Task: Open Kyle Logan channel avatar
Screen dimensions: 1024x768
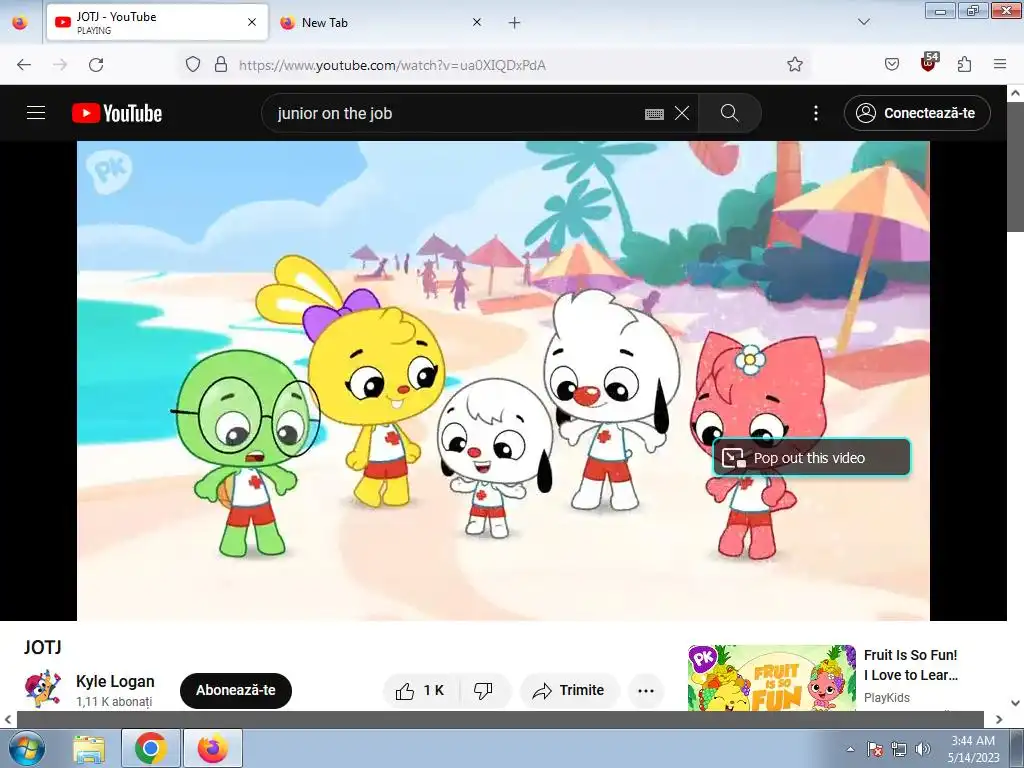Action: click(x=43, y=688)
